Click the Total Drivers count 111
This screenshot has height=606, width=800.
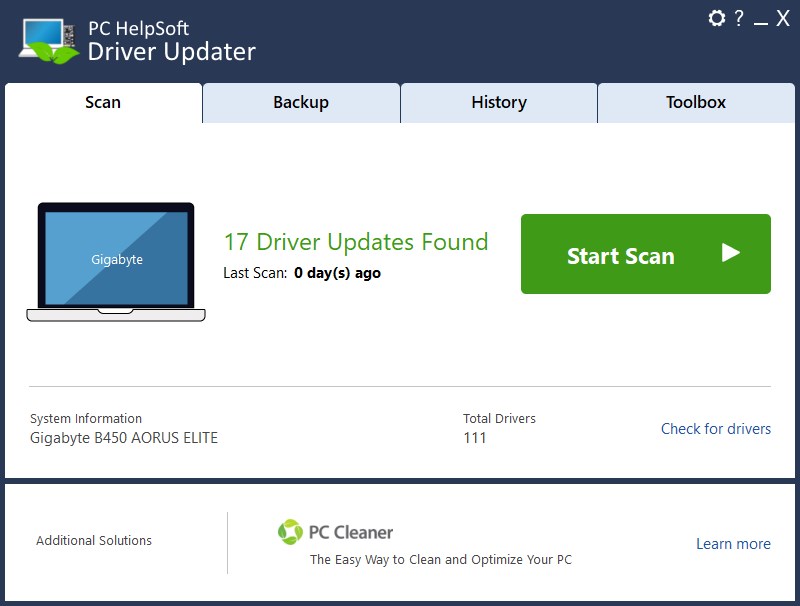coord(474,438)
